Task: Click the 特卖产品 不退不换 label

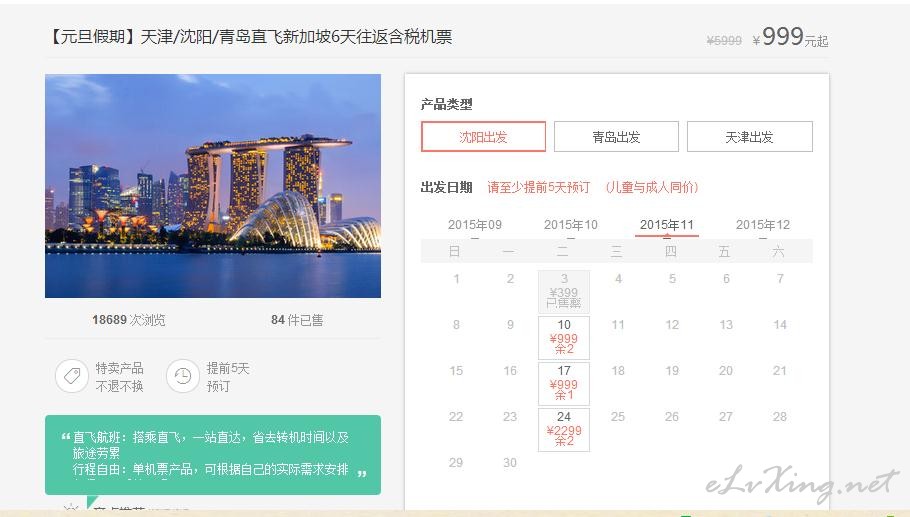Action: [x=120, y=377]
